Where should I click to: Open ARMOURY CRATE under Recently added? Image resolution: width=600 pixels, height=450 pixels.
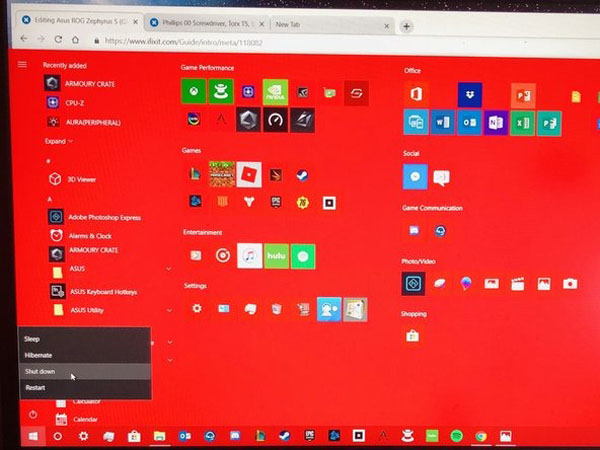[x=82, y=83]
